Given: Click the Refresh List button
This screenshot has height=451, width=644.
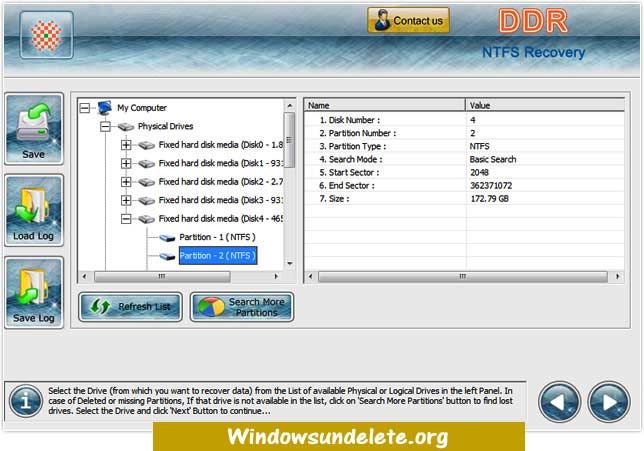Looking at the screenshot, I should (130, 307).
